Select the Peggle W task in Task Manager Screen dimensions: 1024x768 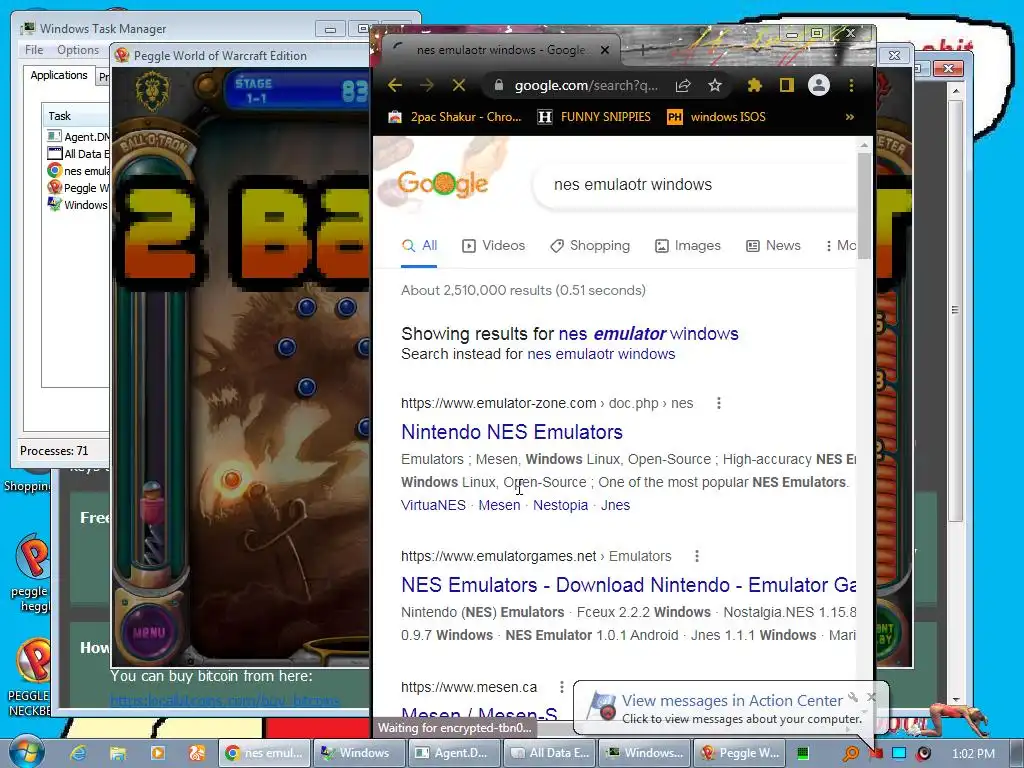78,187
